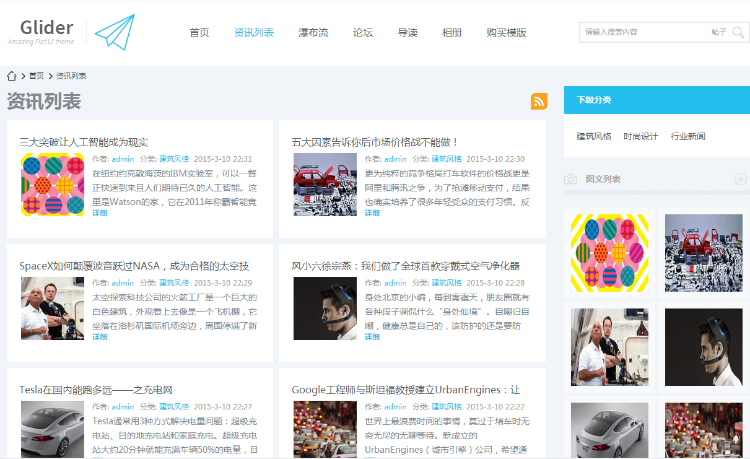This screenshot has height=459, width=750.
Task: Open the 帖子 search type dropdown
Action: 718,32
